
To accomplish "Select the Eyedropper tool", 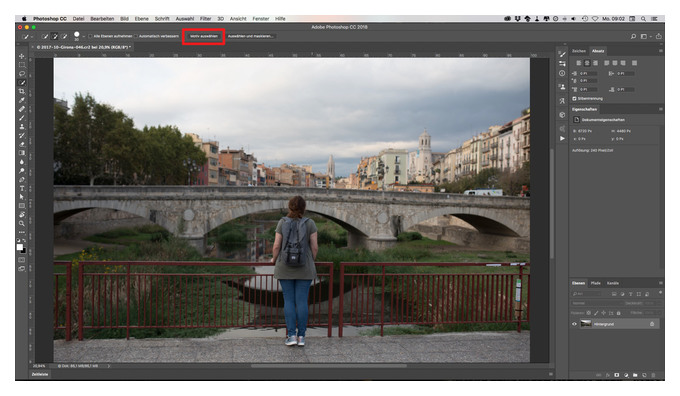I will coord(22,100).
